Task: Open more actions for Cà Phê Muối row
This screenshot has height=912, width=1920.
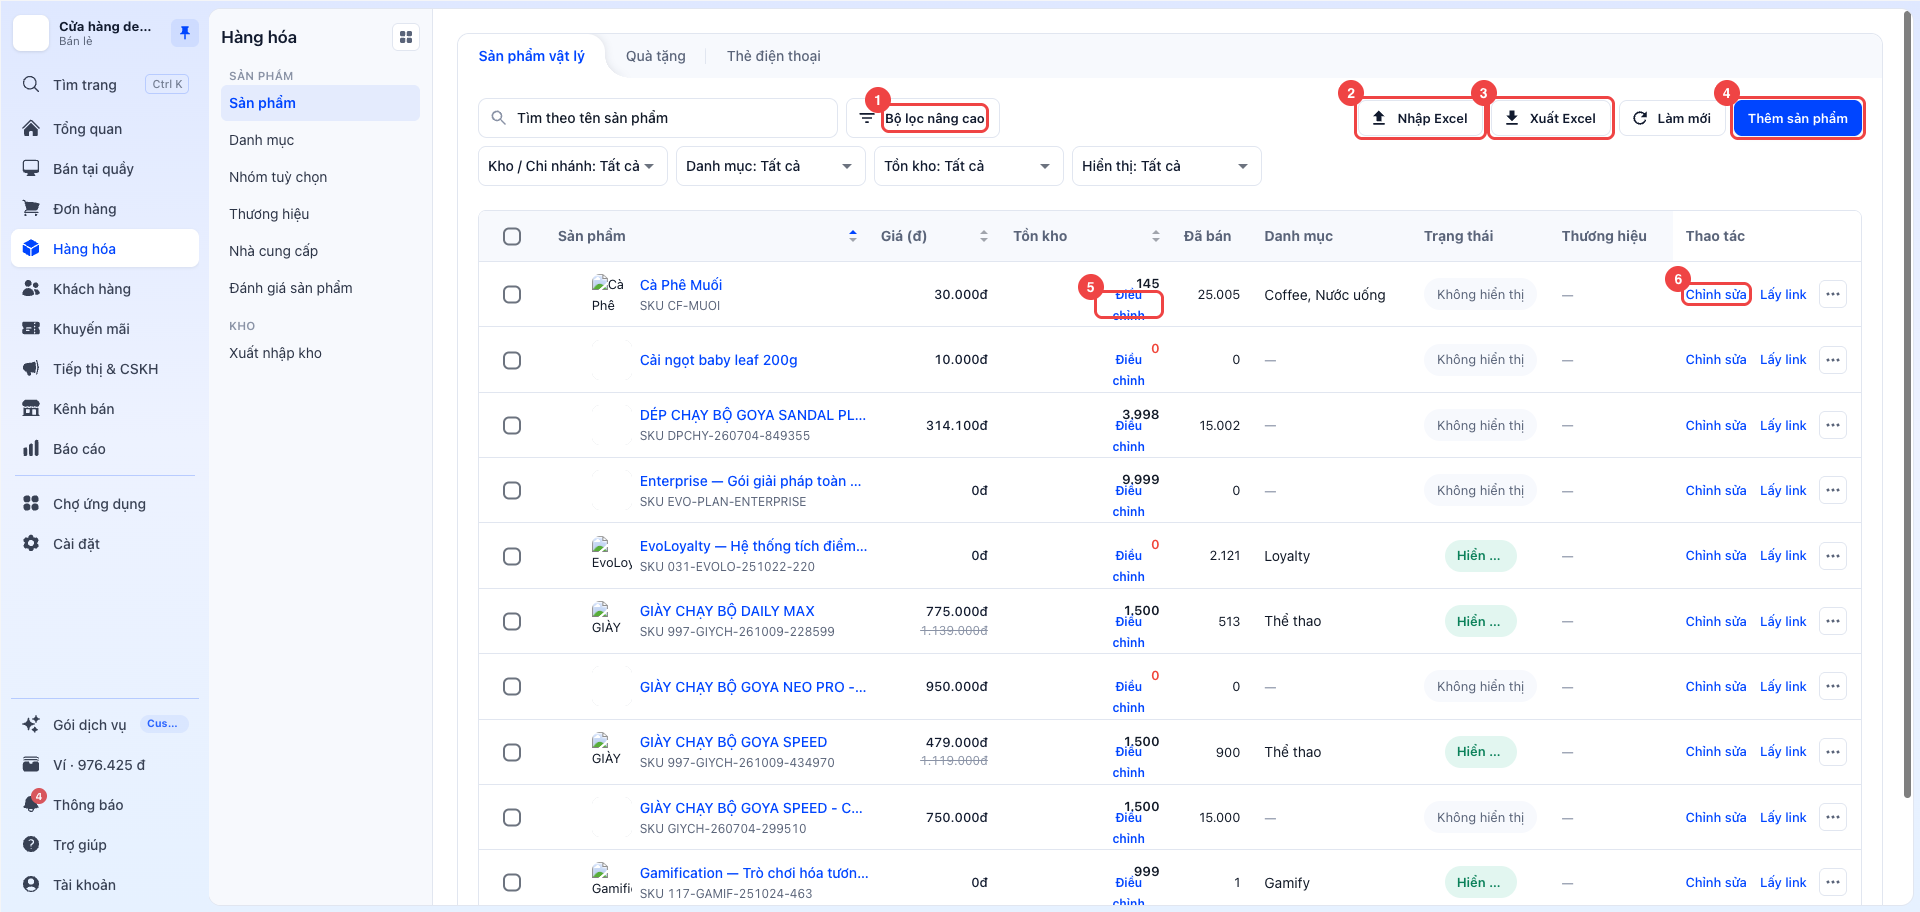Action: tap(1832, 294)
